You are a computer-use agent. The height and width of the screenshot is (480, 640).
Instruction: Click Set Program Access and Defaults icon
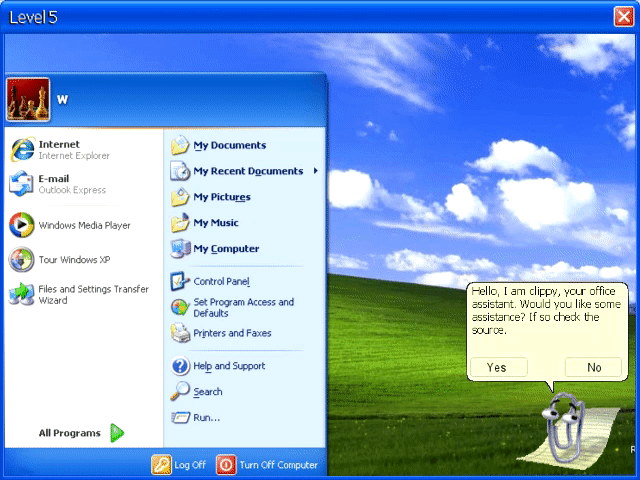click(180, 307)
